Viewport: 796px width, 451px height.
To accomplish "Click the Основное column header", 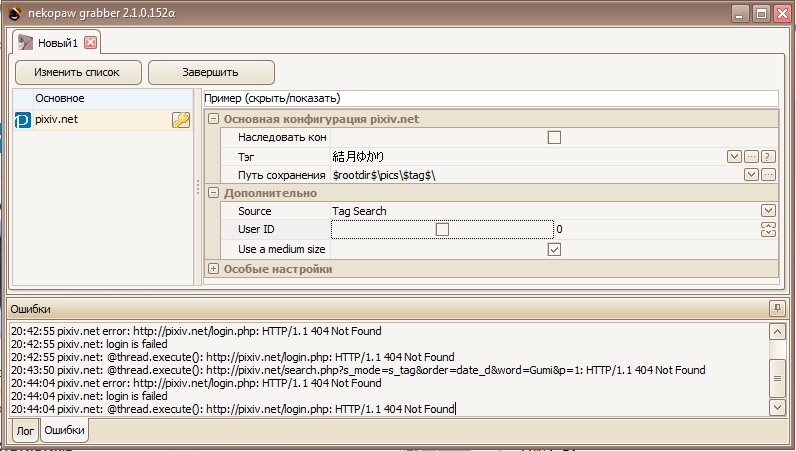I will [x=113, y=99].
